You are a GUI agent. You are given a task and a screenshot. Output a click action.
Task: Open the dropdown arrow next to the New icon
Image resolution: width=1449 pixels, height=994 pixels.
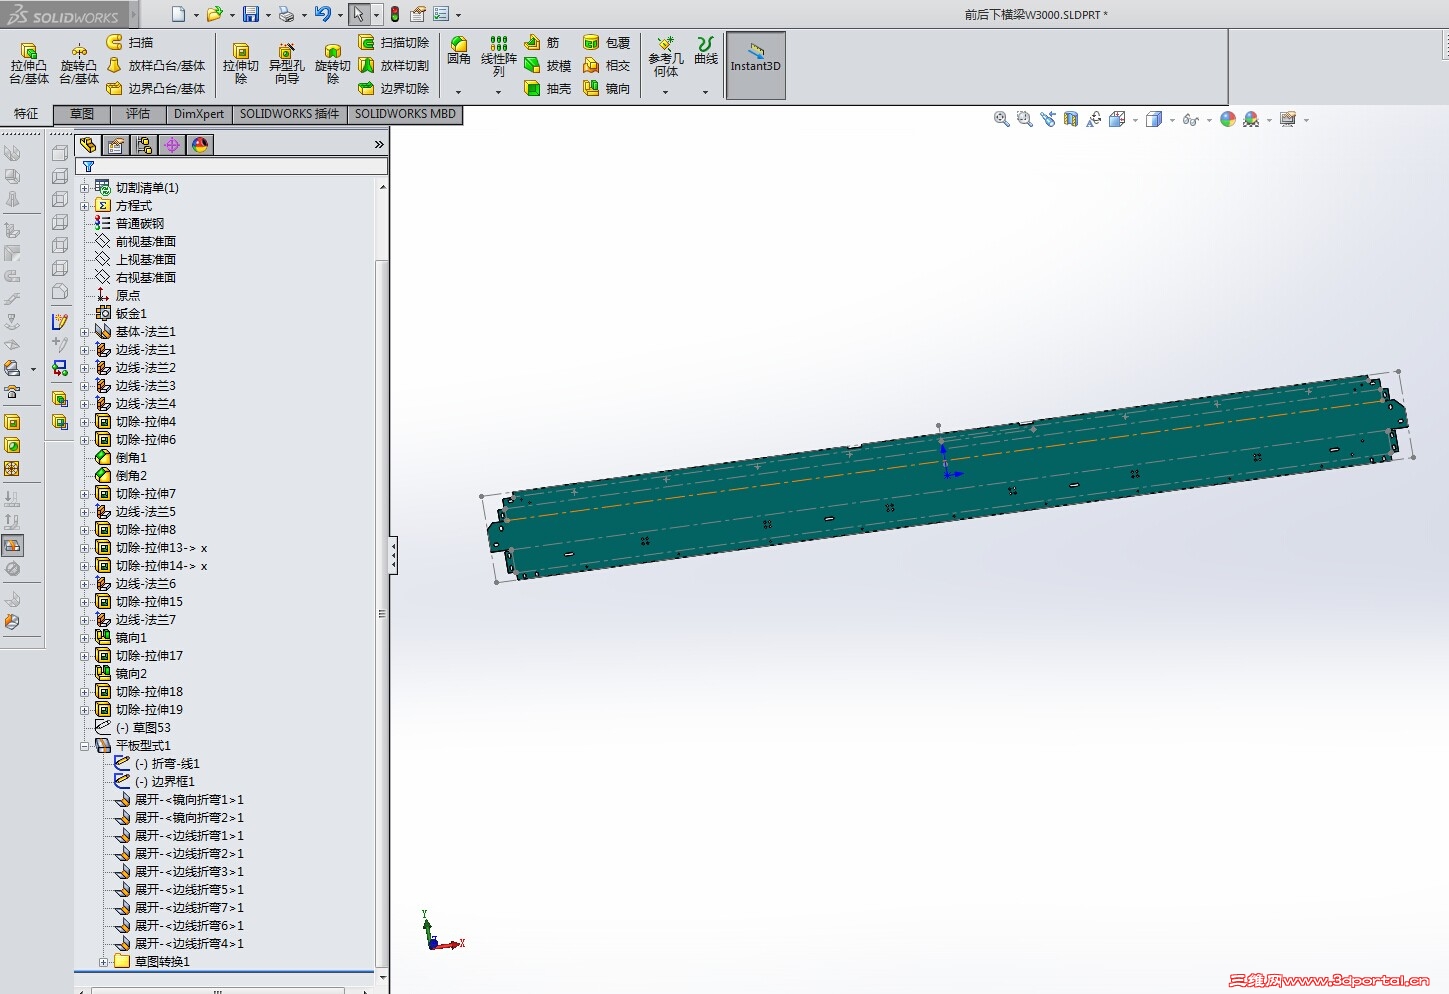coord(196,15)
